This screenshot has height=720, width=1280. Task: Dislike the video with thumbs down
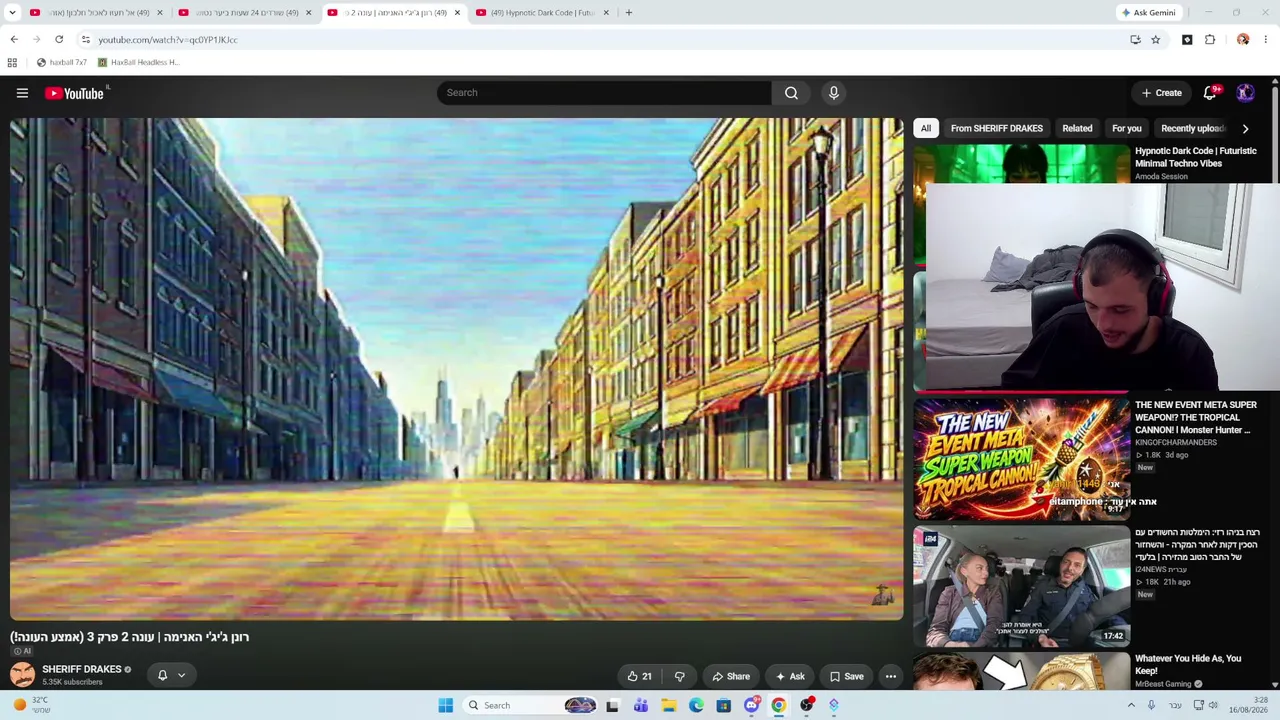[680, 676]
